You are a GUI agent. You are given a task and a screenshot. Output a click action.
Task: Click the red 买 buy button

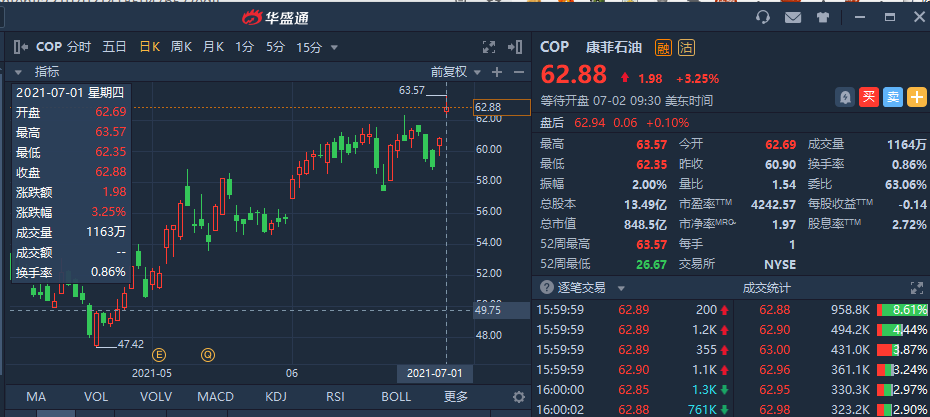(869, 97)
